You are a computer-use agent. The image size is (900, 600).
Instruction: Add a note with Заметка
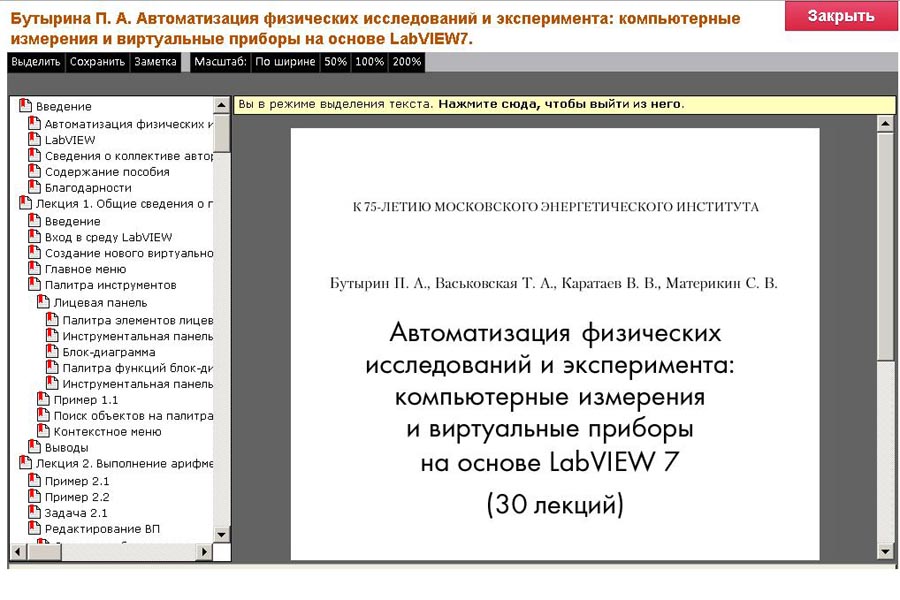[x=154, y=62]
